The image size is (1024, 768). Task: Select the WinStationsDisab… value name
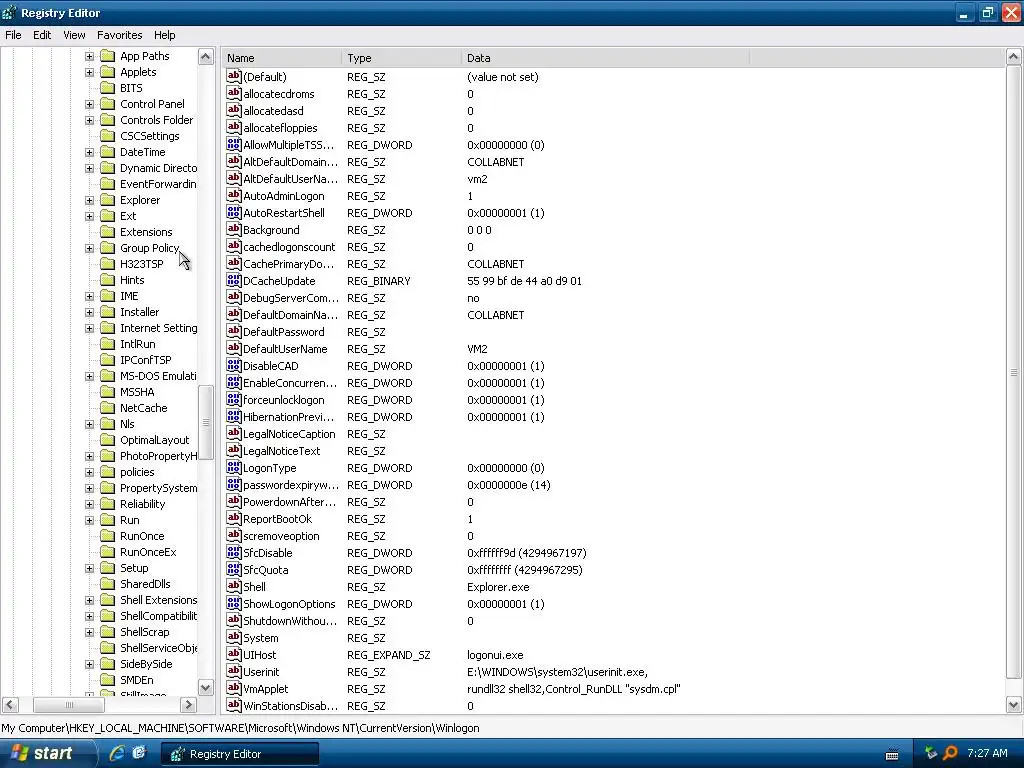click(291, 705)
